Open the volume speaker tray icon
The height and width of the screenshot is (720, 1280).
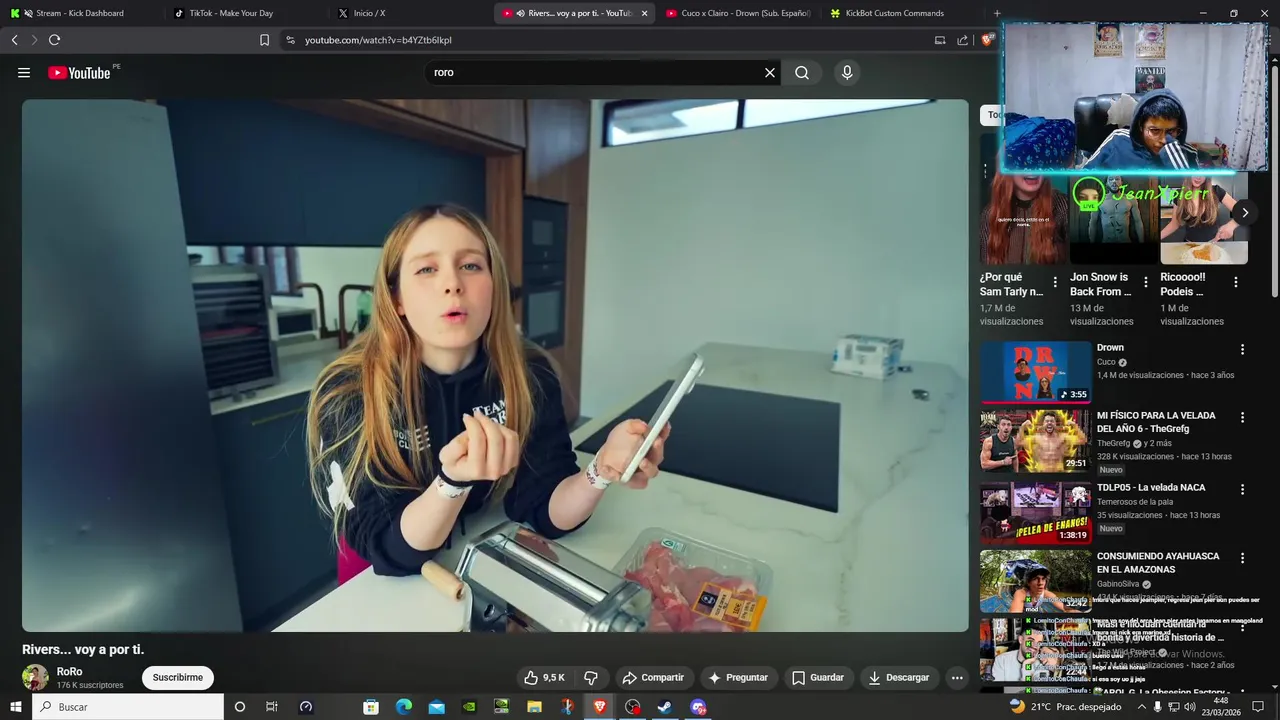pyautogui.click(x=1192, y=707)
